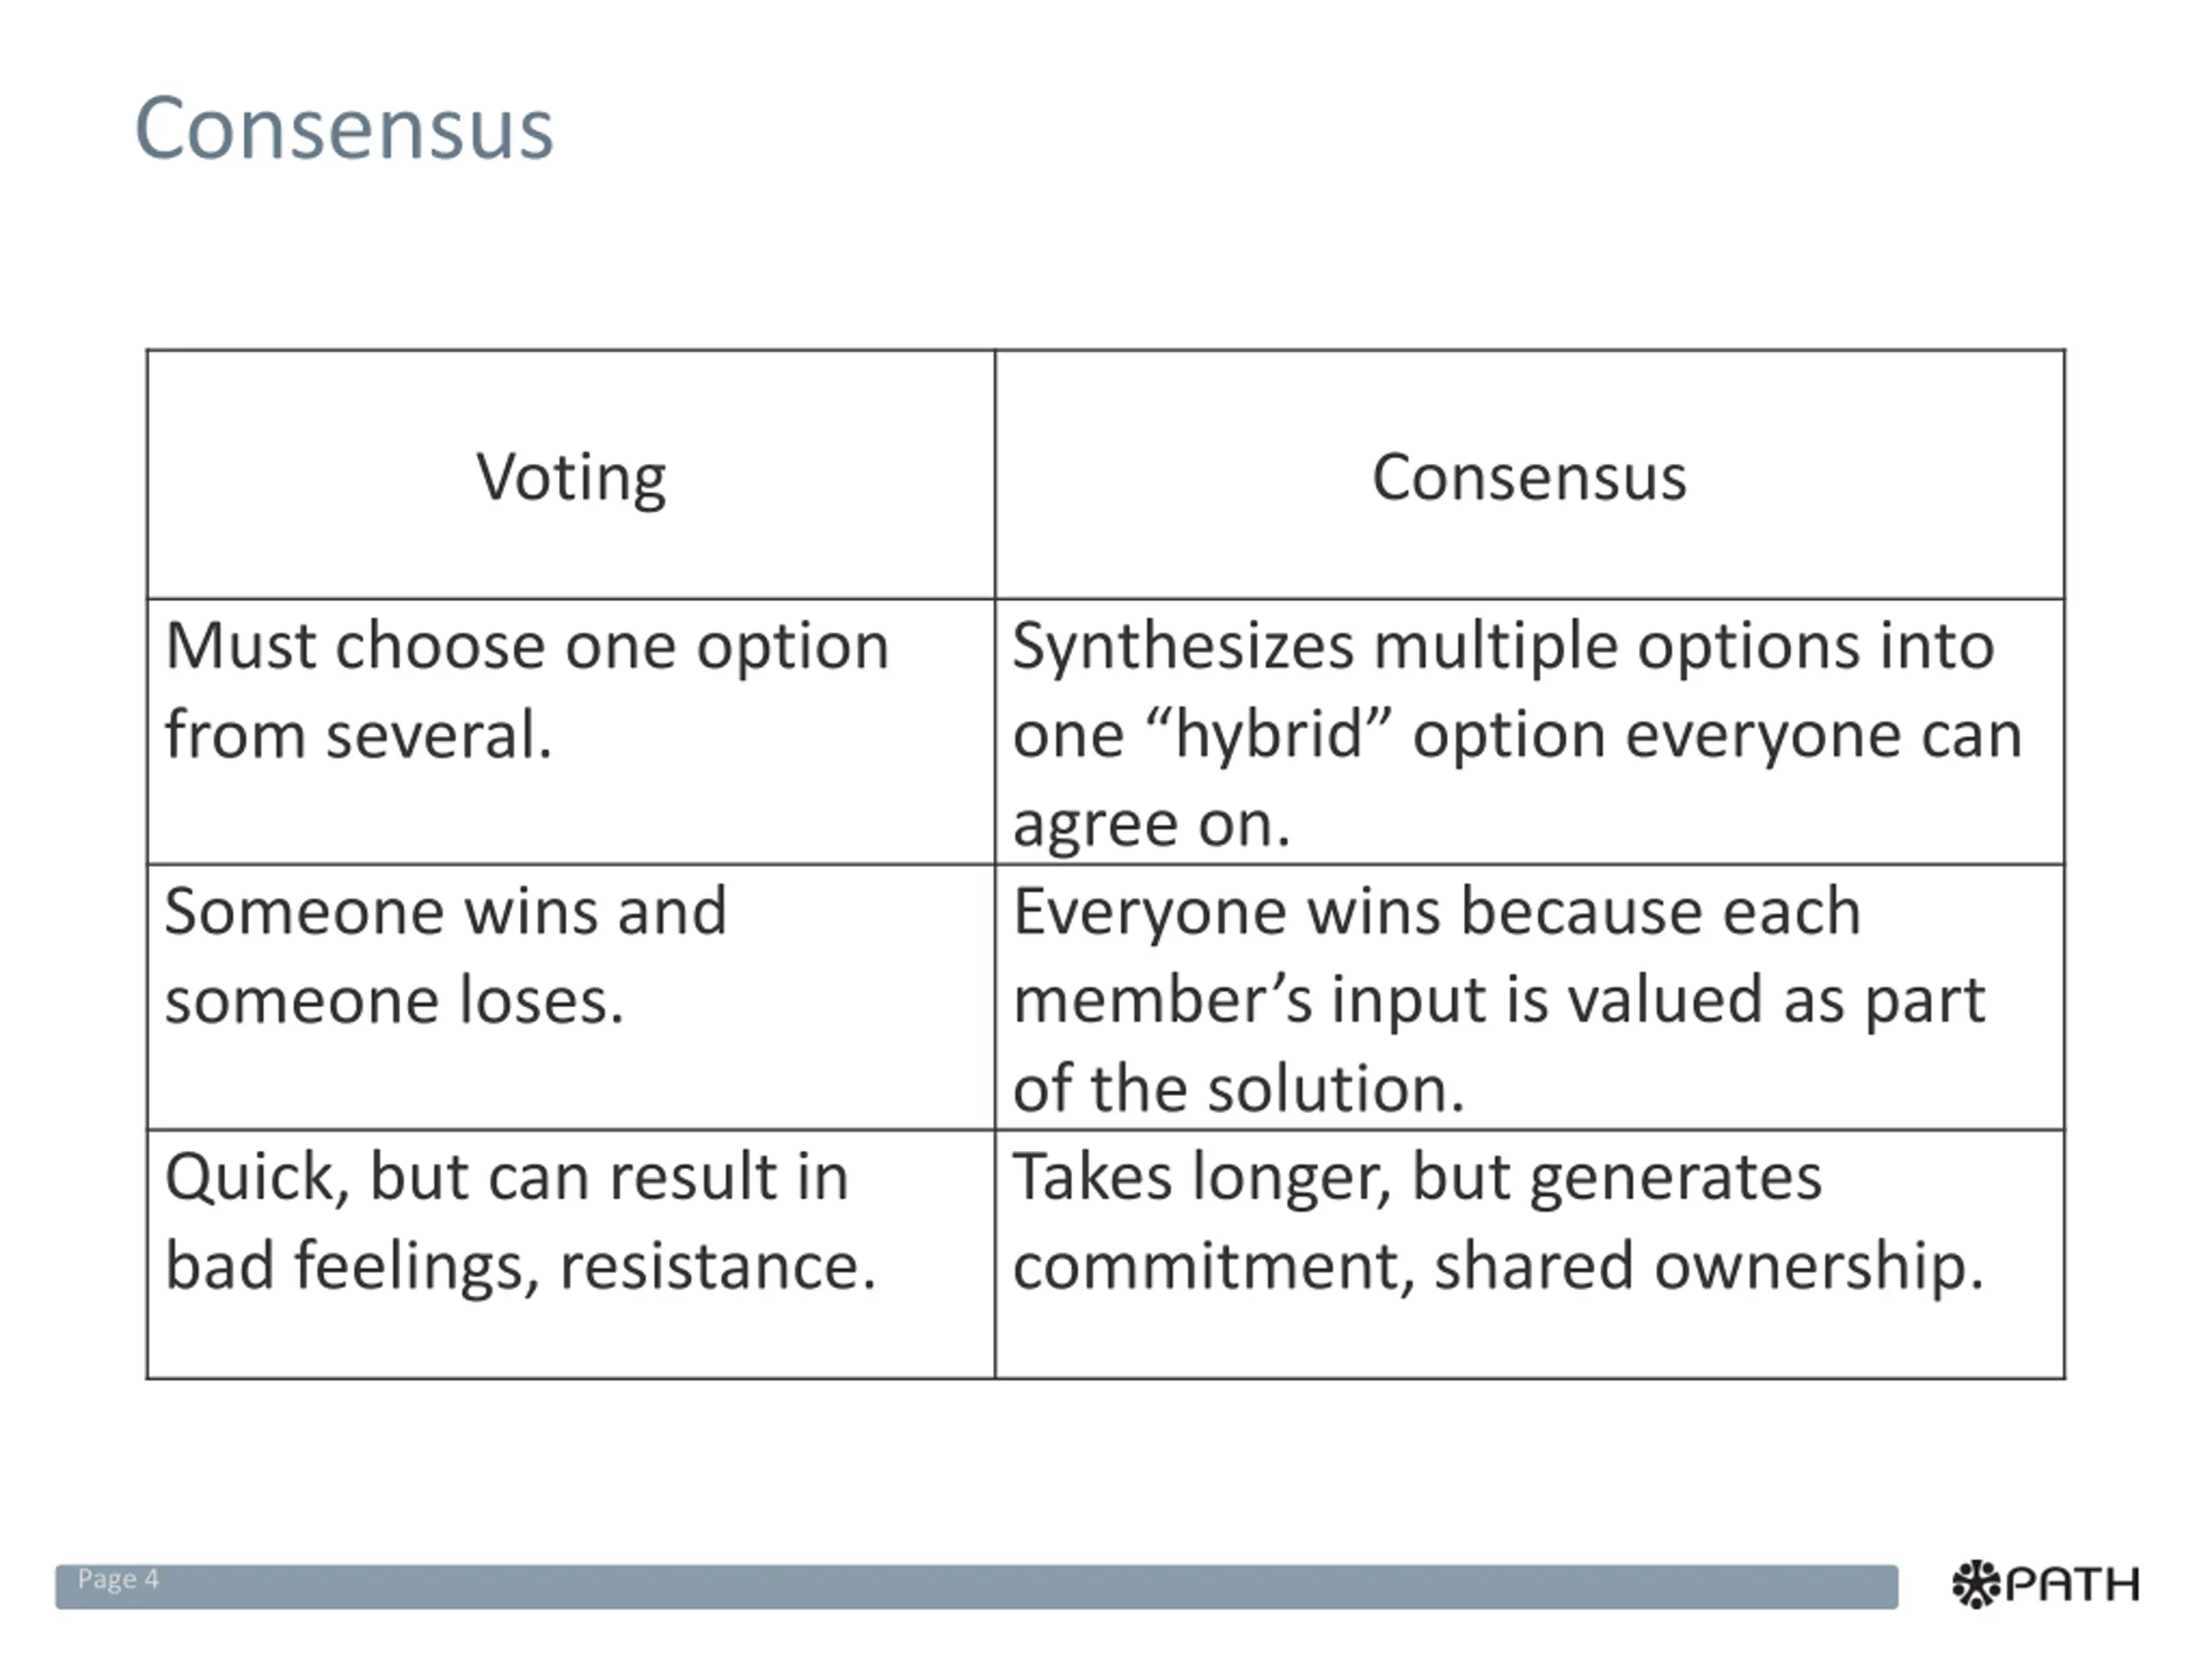Screen dimensions: 2212x1659
Task: Click 'Someone wins and someone loses' cell
Action: click(x=571, y=997)
